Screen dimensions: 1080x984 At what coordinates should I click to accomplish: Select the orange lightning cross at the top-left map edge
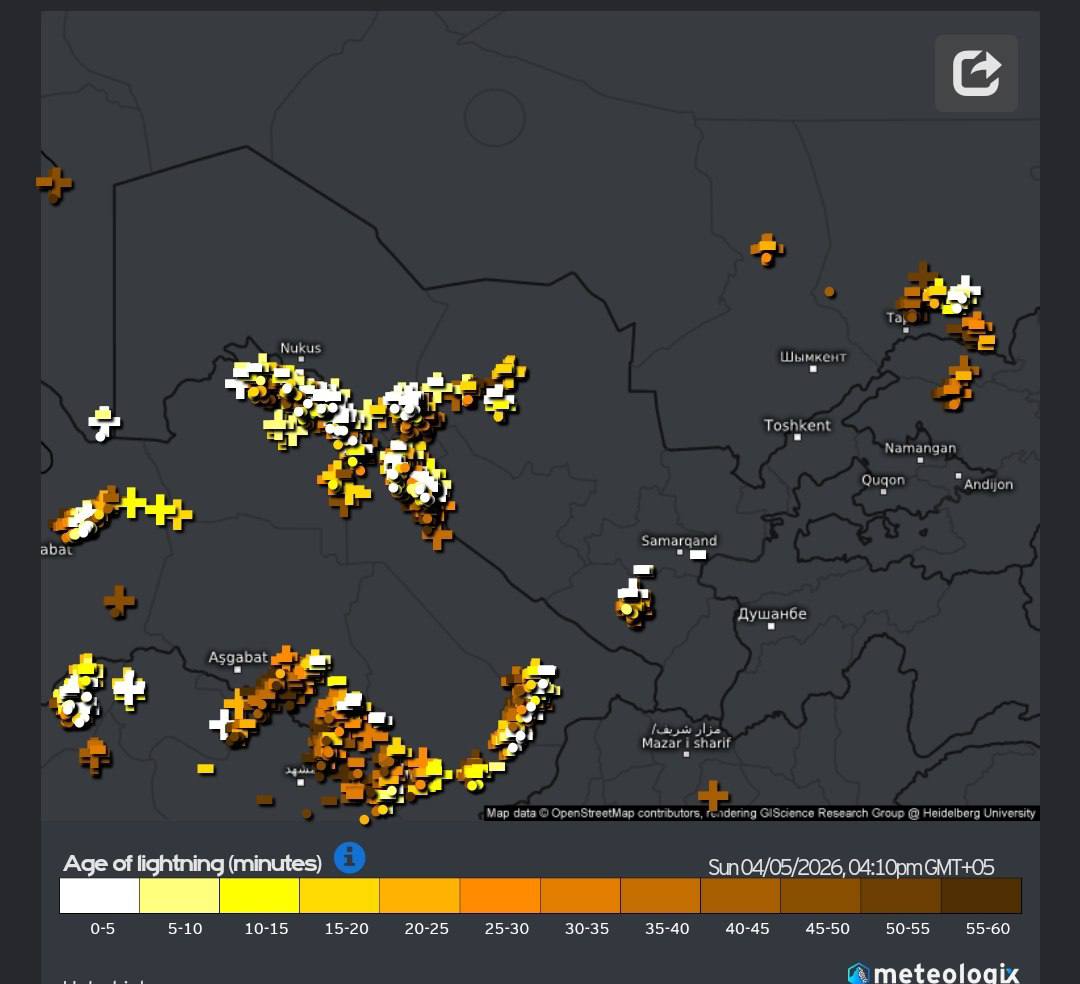pyautogui.click(x=54, y=182)
